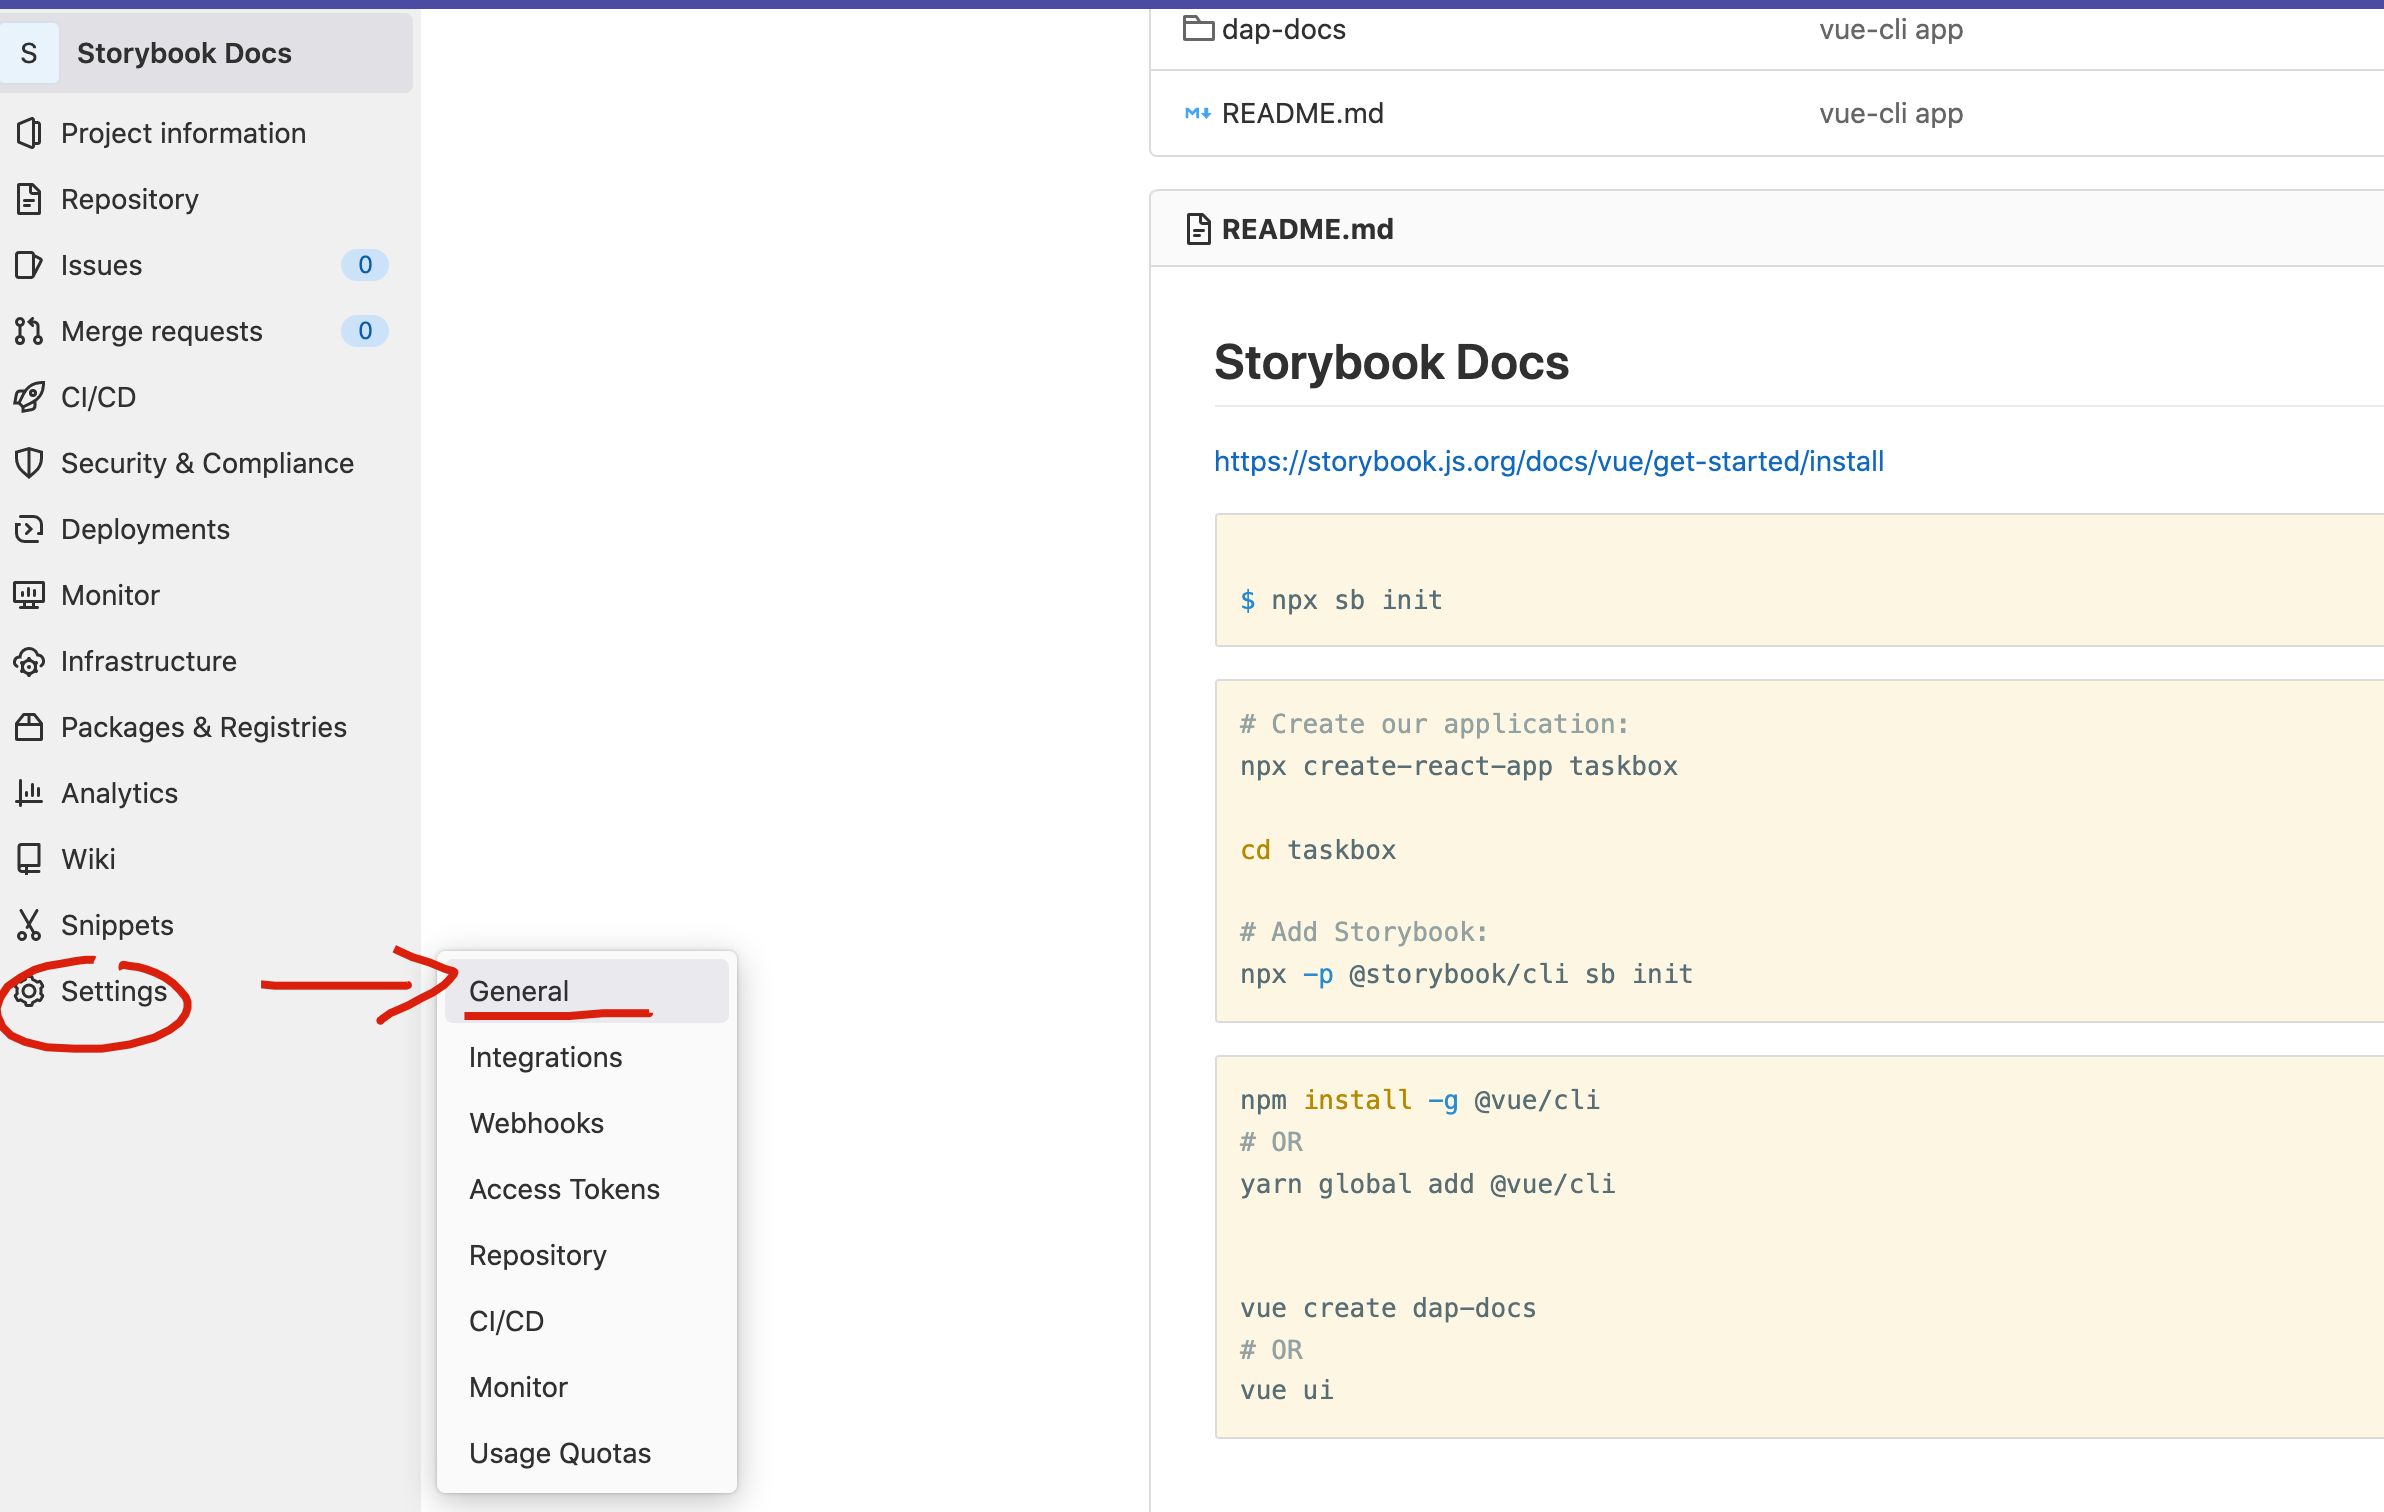Click the document icon in README.md header
The width and height of the screenshot is (2384, 1512).
1198,229
